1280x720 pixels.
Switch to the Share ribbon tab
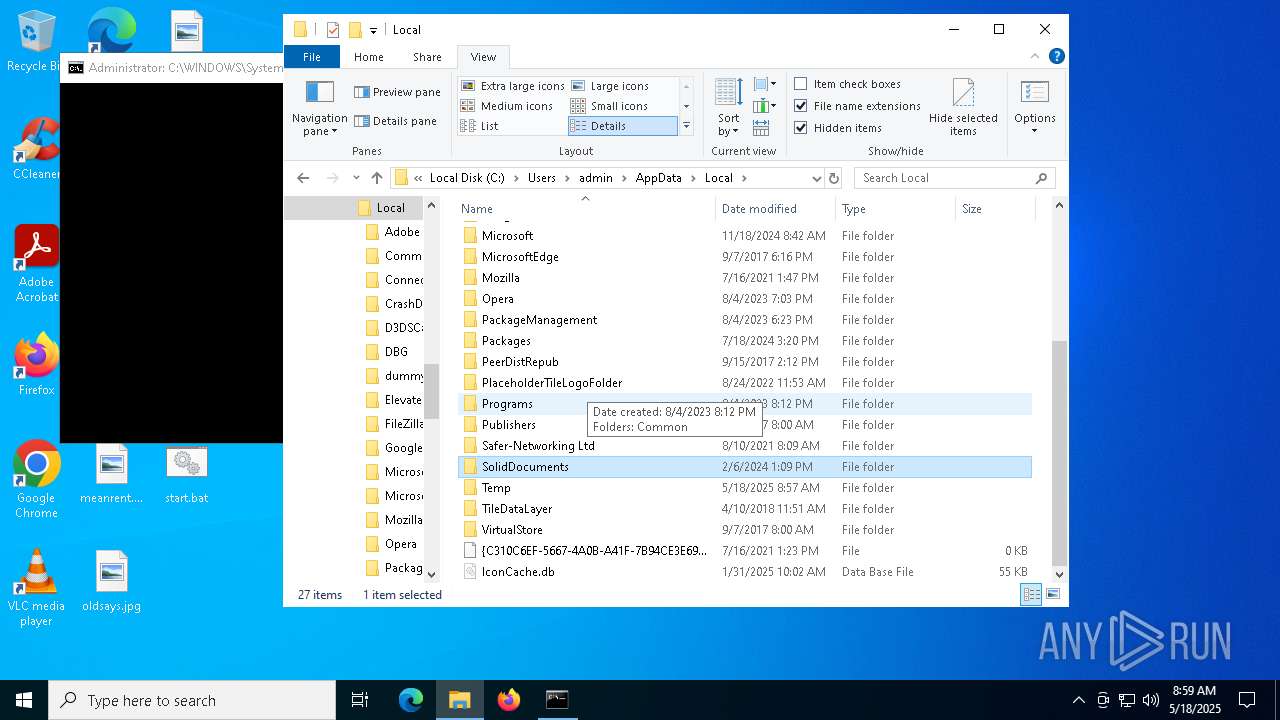coord(427,57)
